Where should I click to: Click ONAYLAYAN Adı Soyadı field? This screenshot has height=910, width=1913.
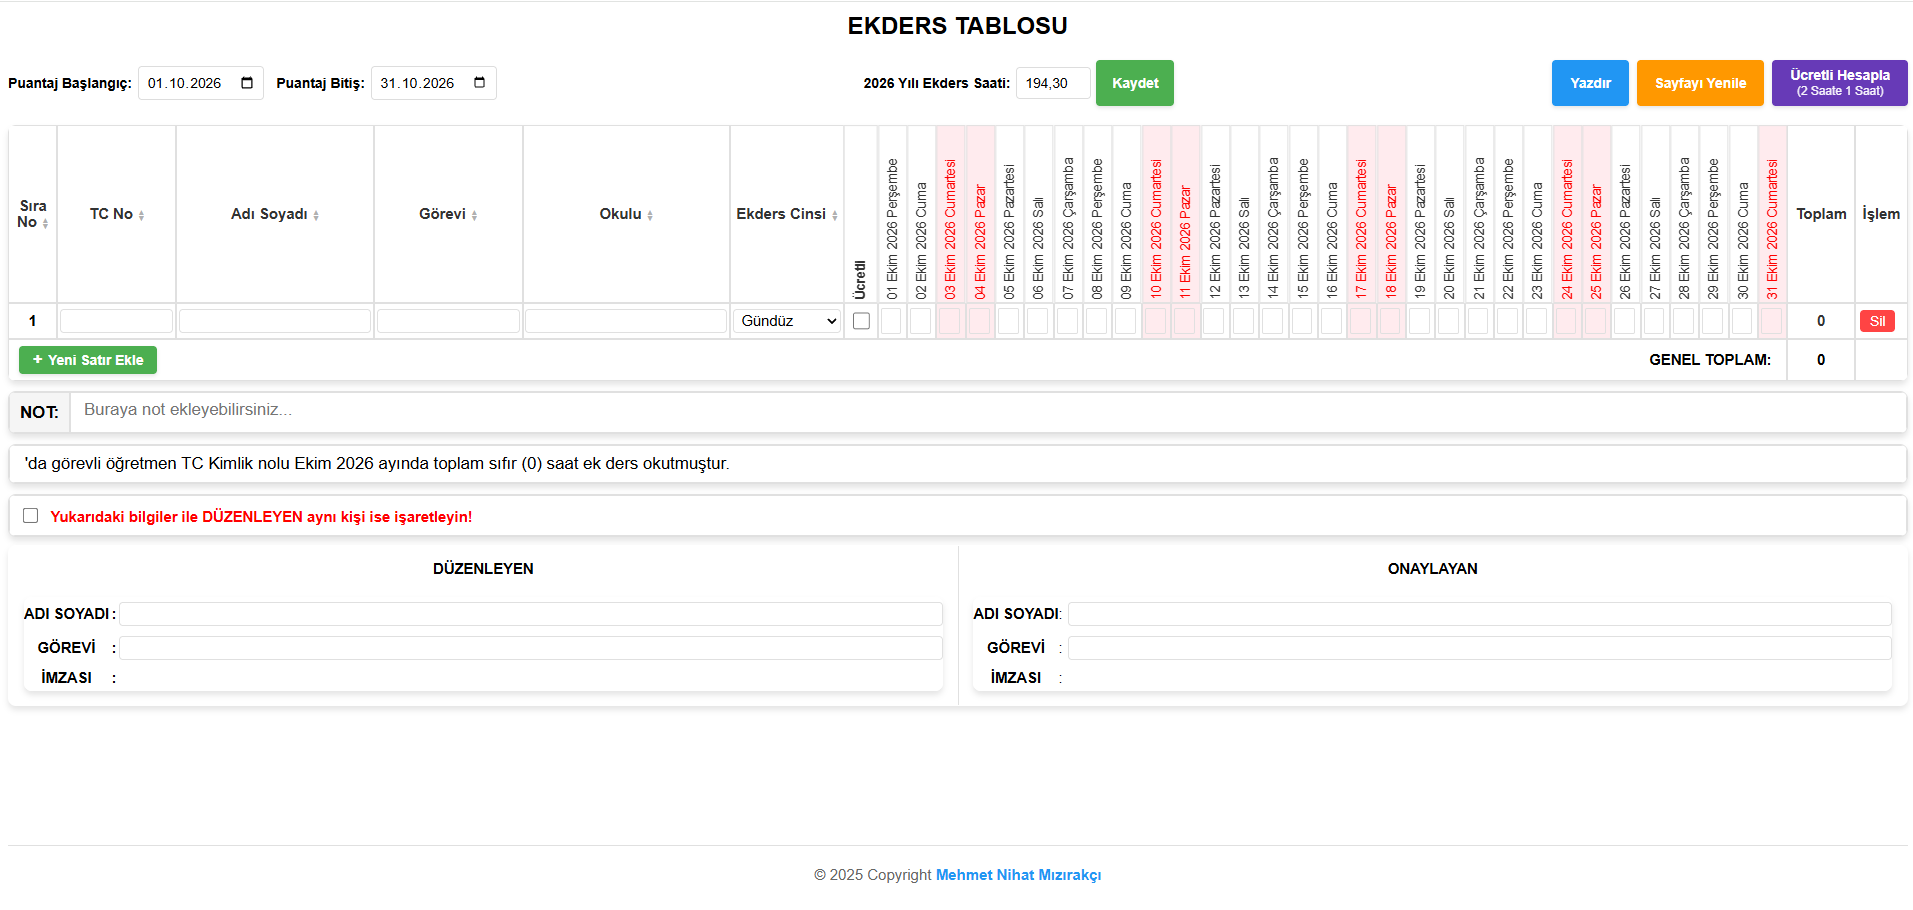pos(1480,614)
